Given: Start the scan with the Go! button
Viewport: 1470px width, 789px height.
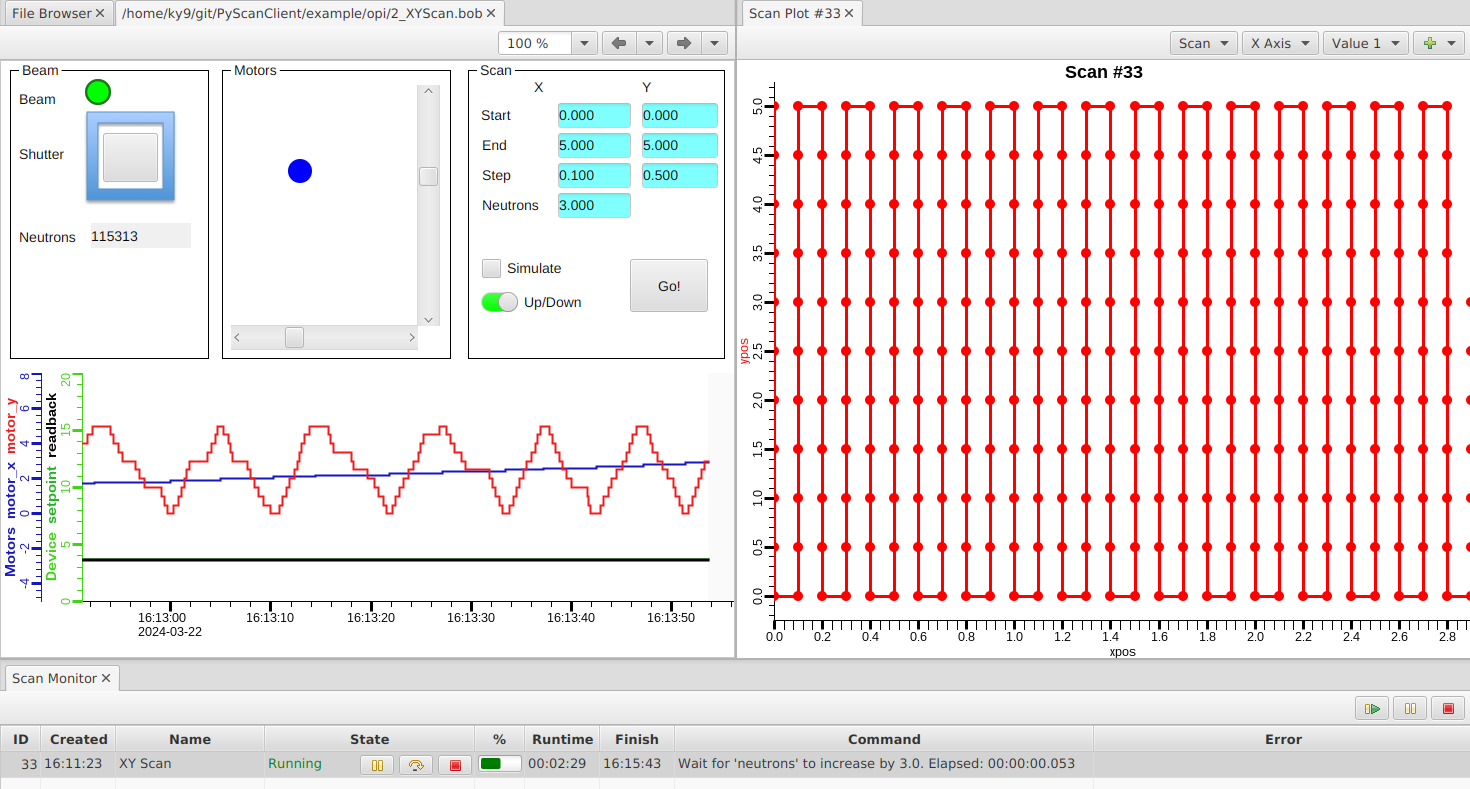Looking at the screenshot, I should (x=669, y=286).
